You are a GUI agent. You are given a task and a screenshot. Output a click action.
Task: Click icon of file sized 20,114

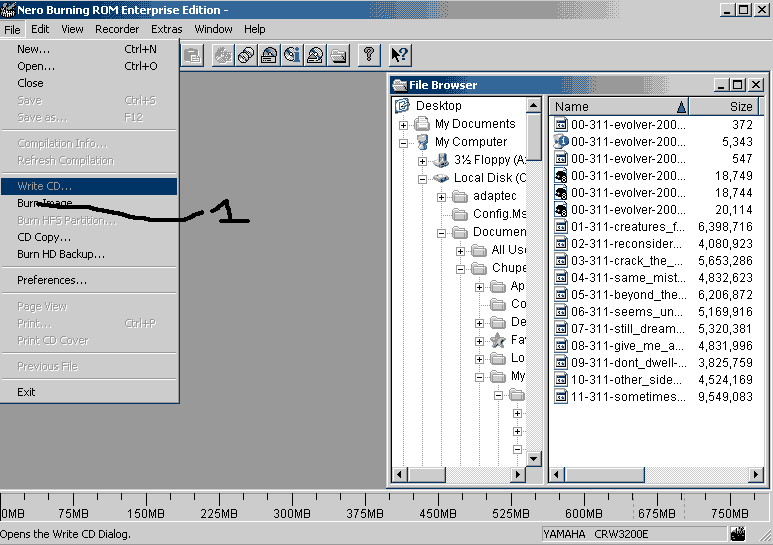point(561,209)
